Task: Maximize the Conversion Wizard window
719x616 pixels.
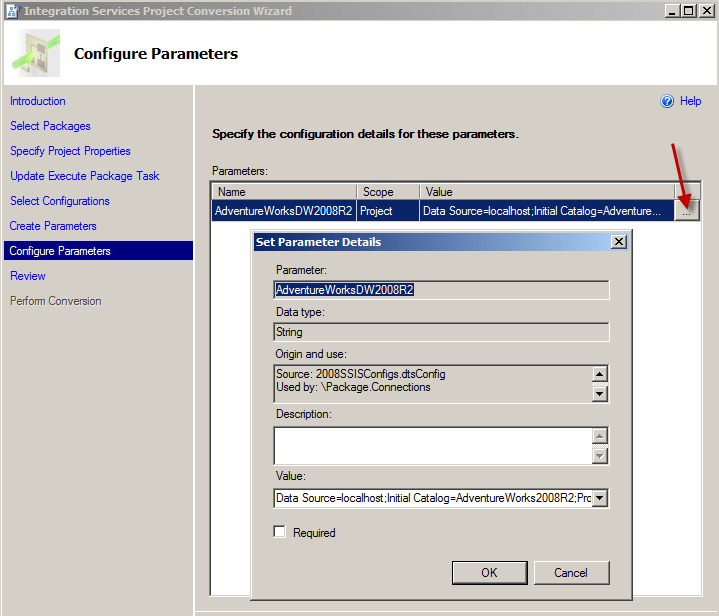Action: (x=689, y=11)
